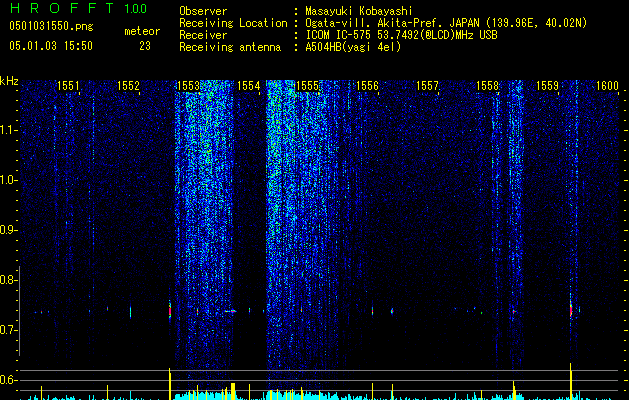The height and width of the screenshot is (400, 629).
Task: Click Ogata-vill. Akita-Pref. JAPAN location text
Action: pyautogui.click(x=446, y=23)
